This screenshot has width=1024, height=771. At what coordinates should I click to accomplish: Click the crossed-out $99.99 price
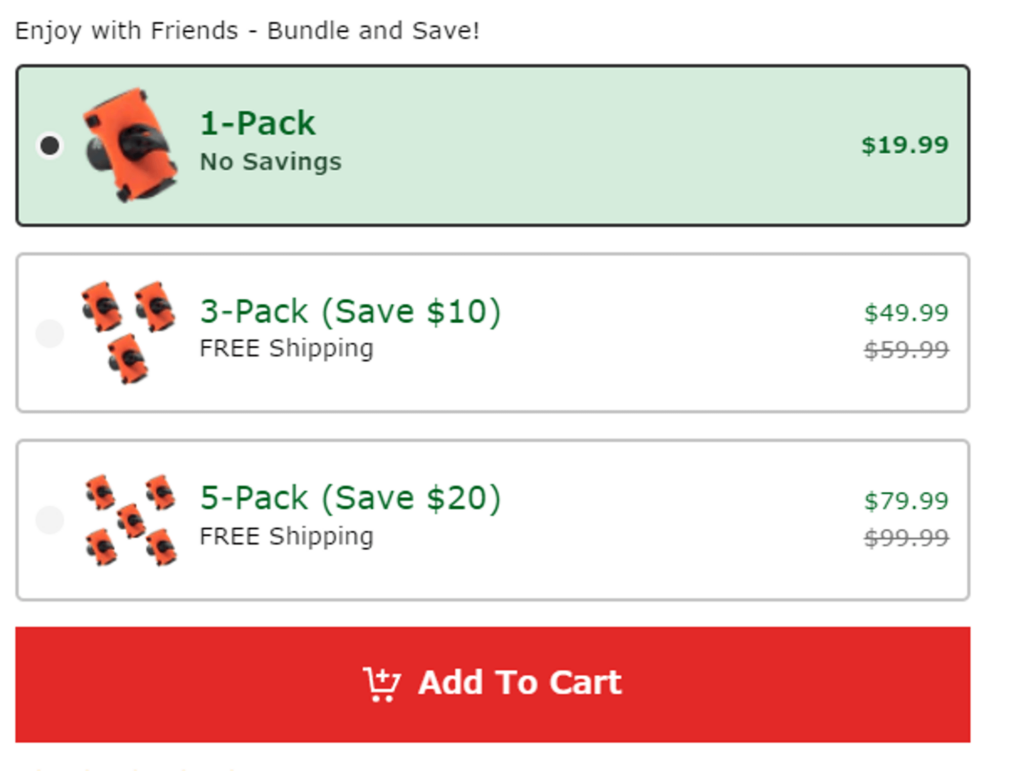coord(906,538)
